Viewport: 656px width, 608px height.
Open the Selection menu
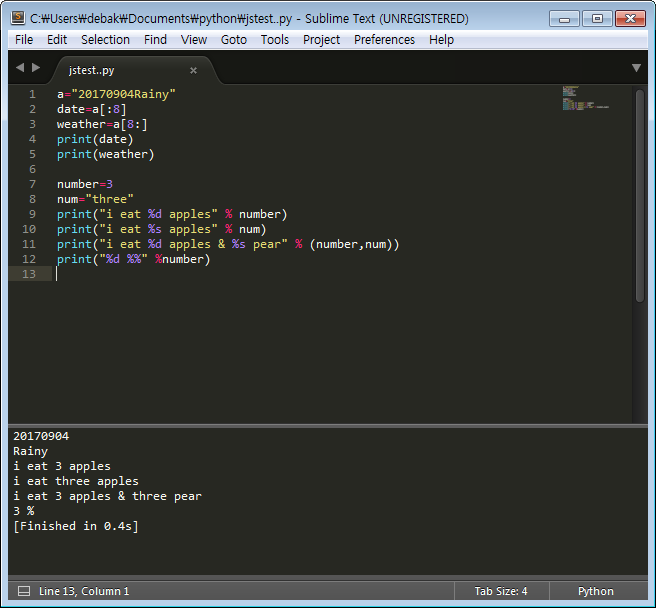[105, 40]
